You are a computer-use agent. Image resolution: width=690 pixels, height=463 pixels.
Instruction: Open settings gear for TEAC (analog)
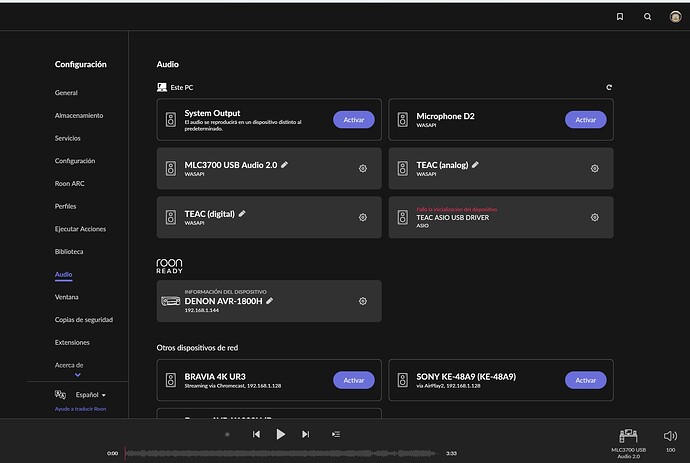595,168
